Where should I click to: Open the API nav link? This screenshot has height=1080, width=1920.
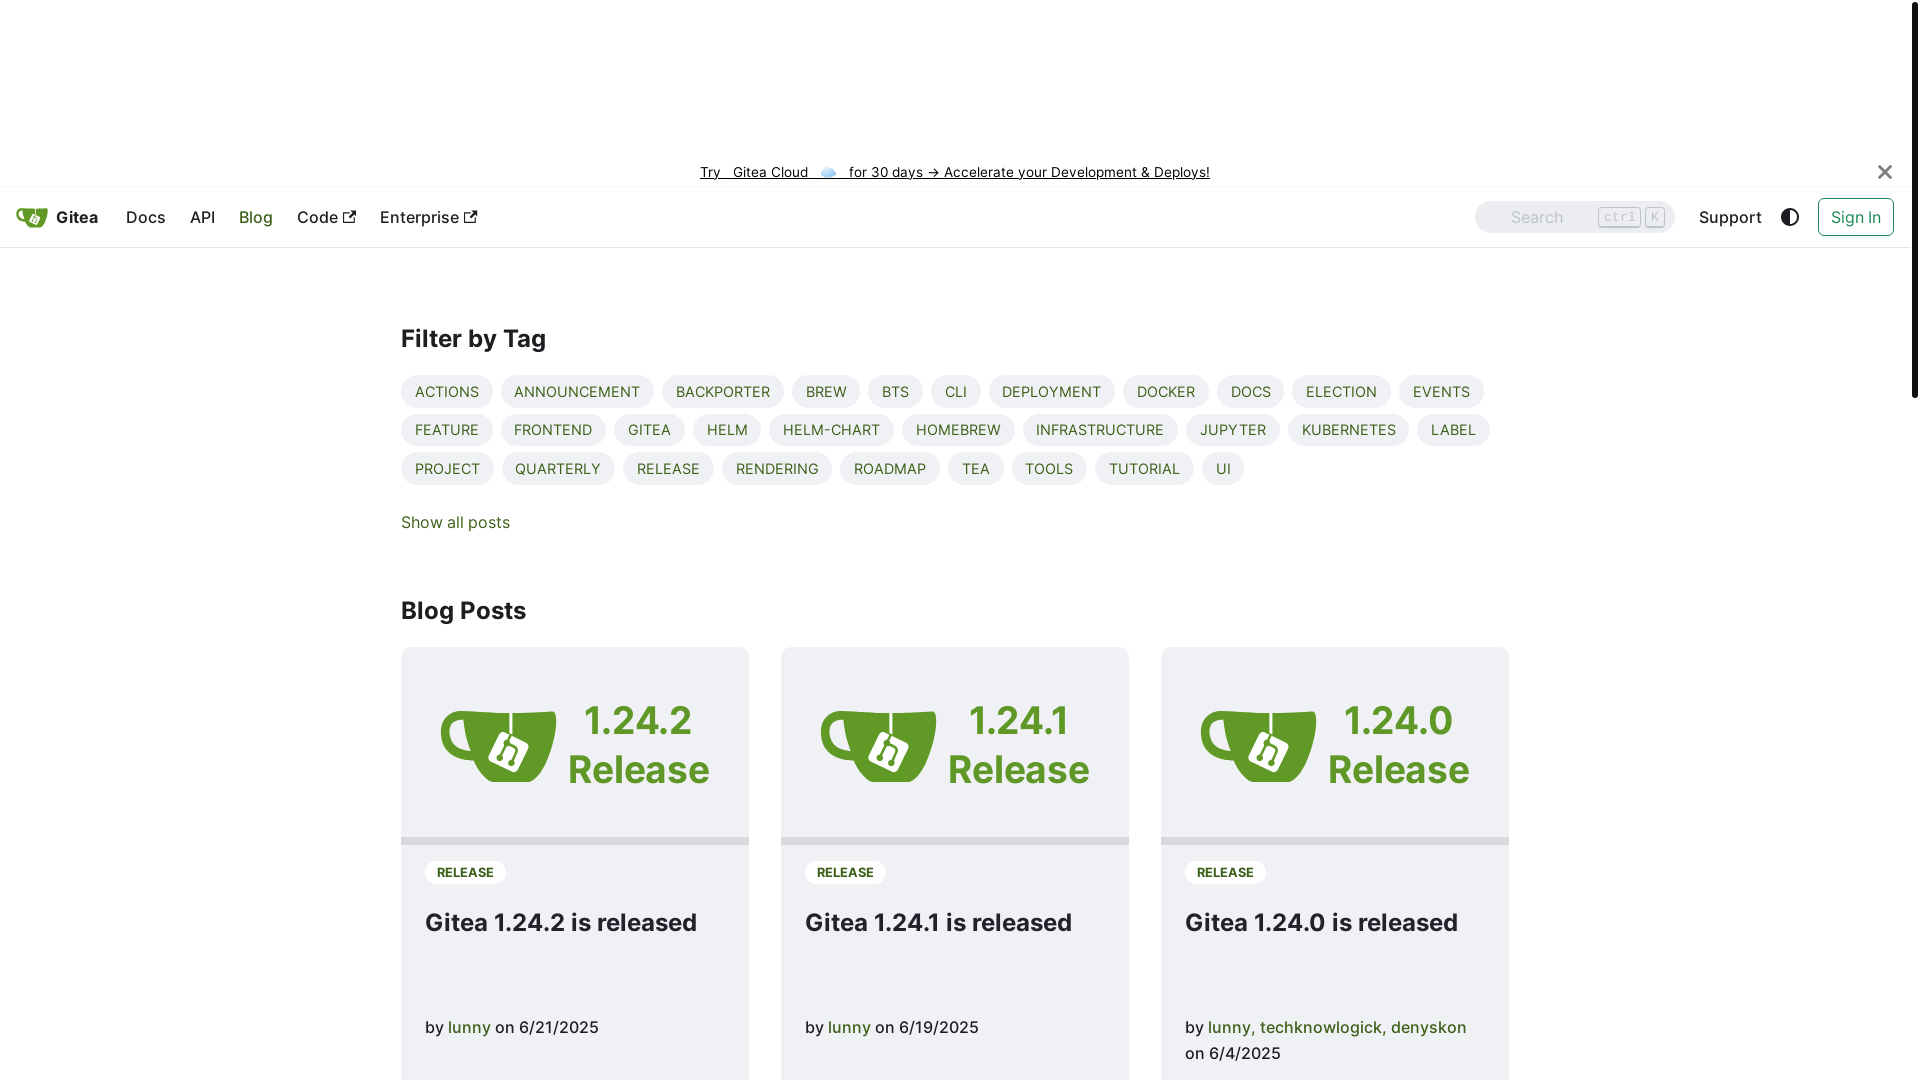tap(202, 217)
